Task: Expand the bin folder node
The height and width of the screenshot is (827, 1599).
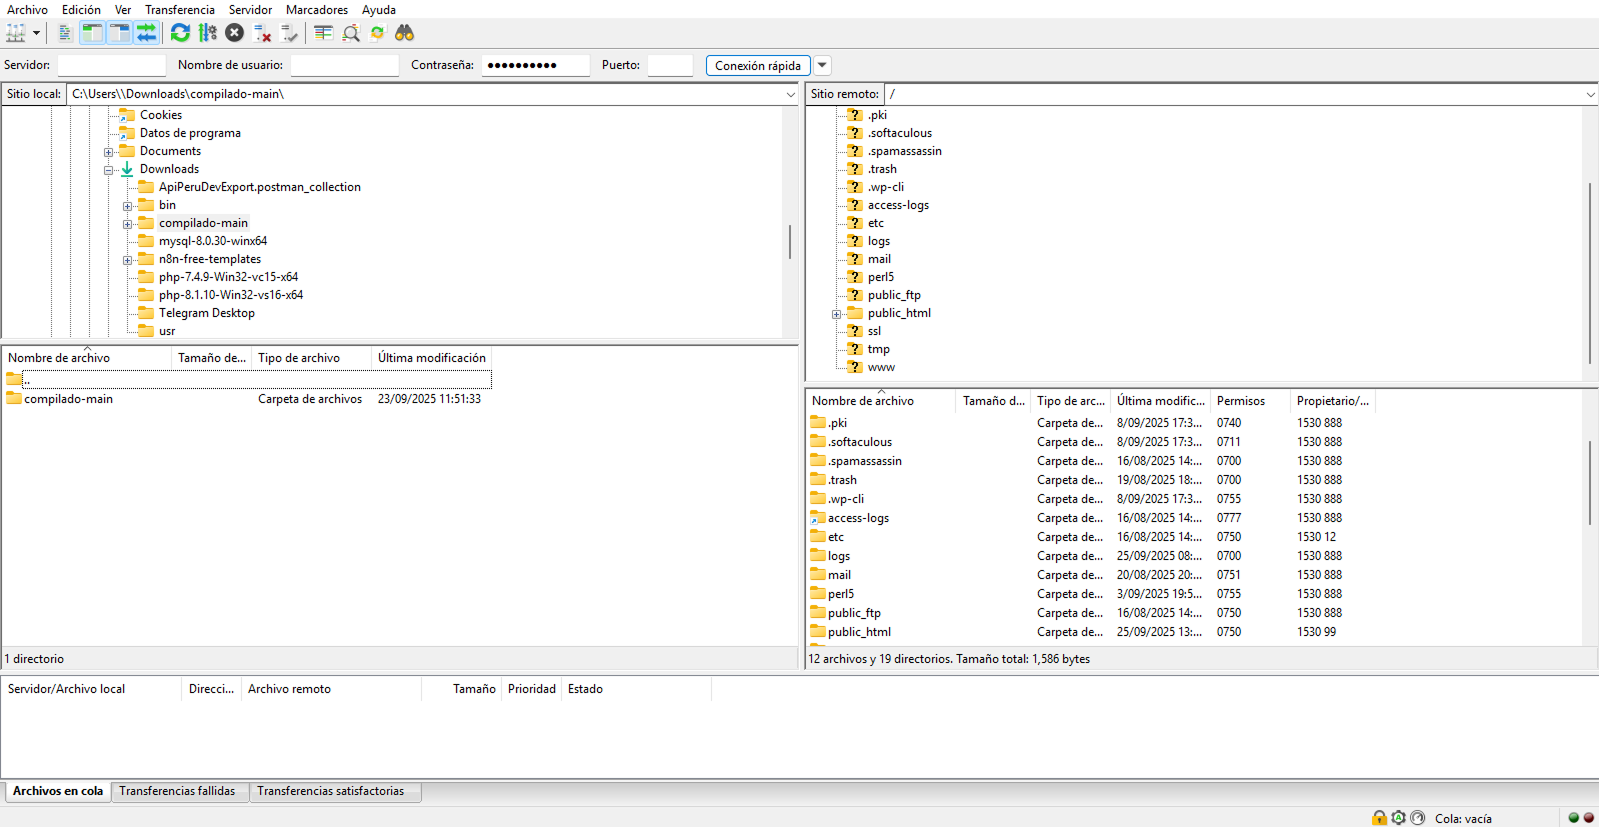Action: [x=127, y=206]
